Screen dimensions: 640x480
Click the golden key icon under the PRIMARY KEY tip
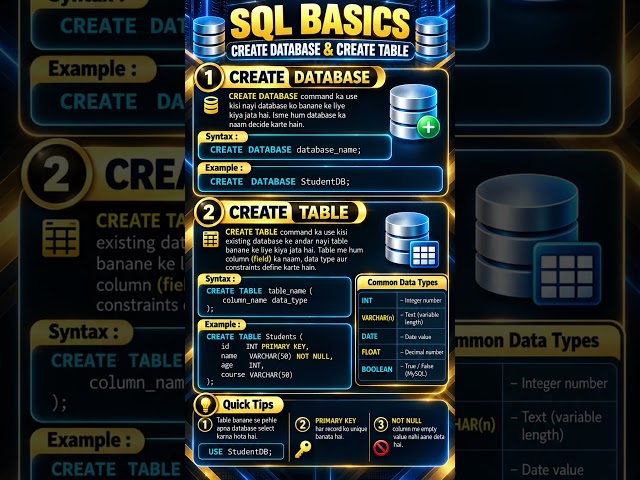(x=303, y=449)
